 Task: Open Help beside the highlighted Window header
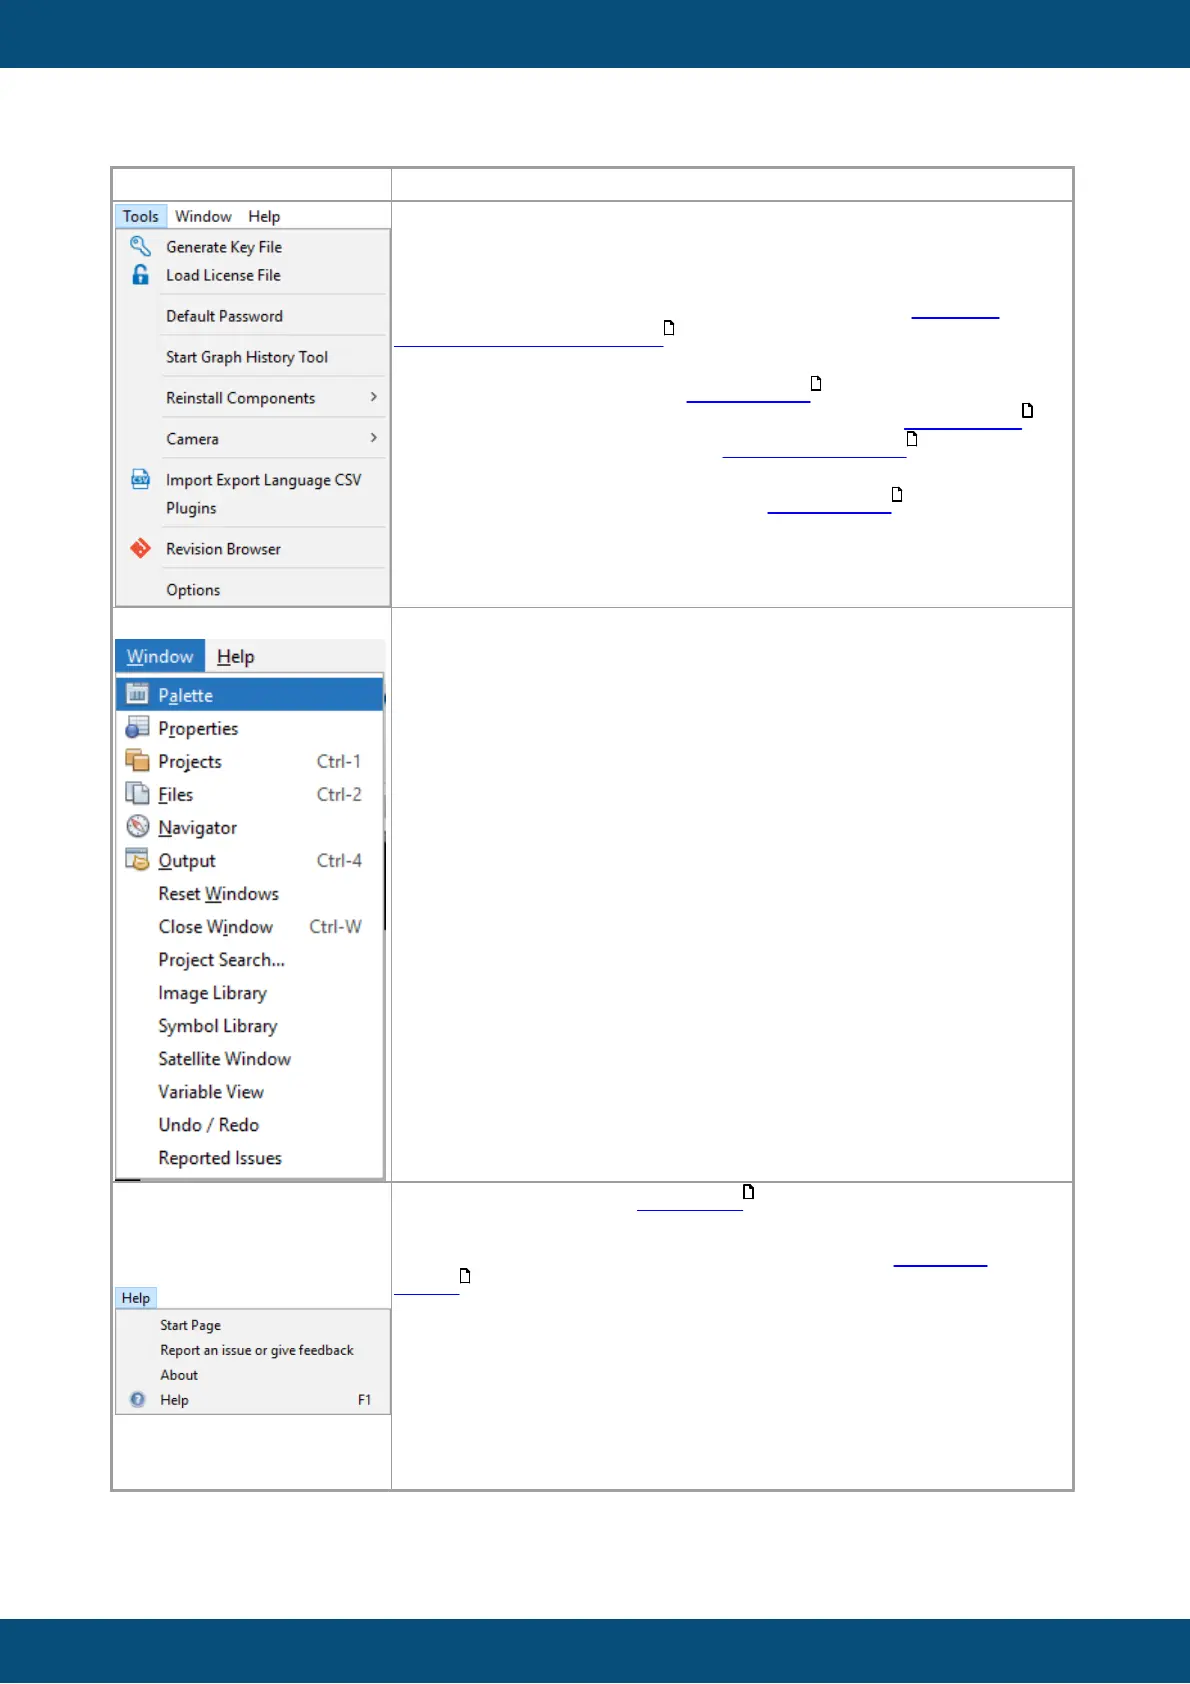point(236,656)
